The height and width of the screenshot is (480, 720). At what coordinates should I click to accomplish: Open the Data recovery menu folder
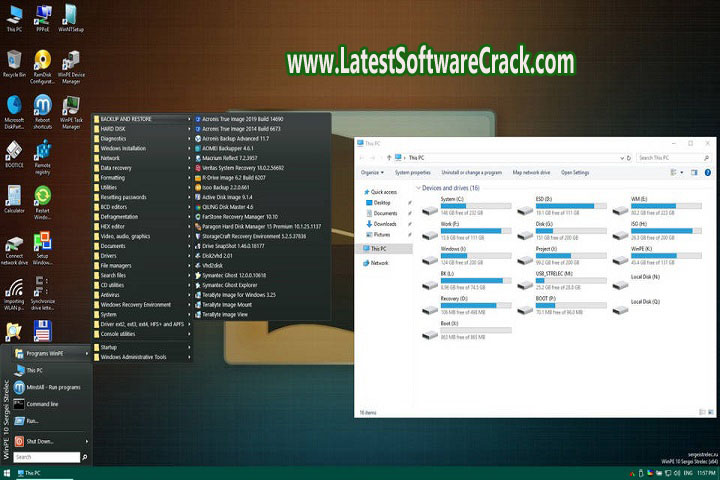pyautogui.click(x=142, y=168)
